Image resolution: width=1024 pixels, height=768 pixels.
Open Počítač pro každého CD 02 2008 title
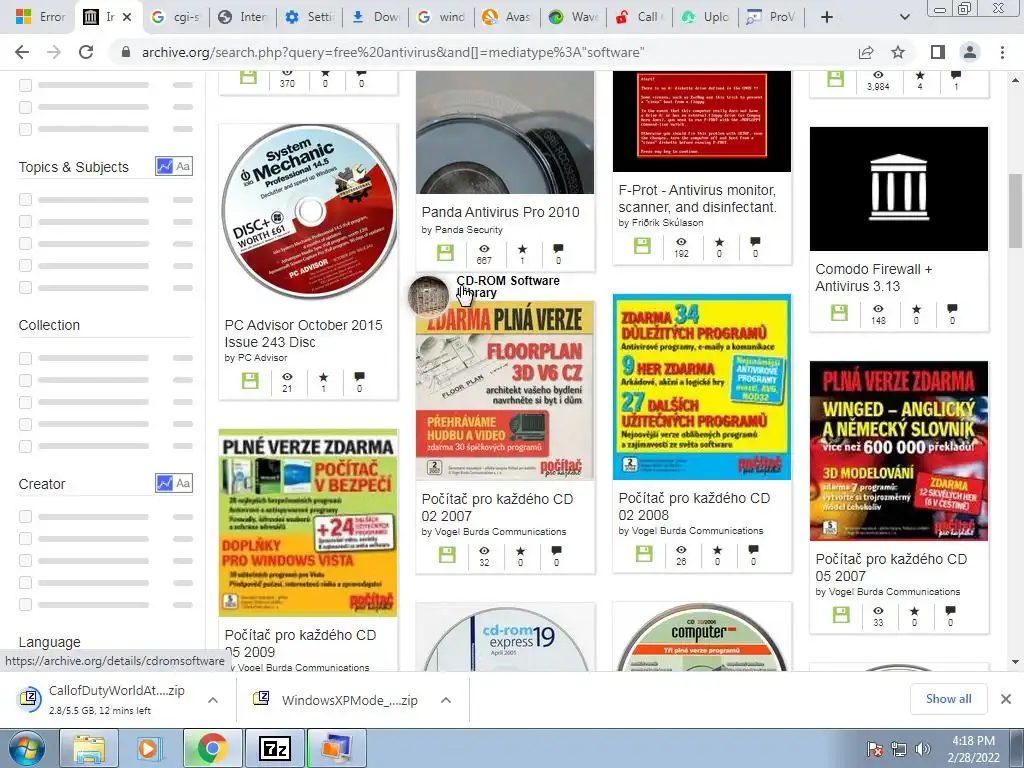(x=694, y=506)
